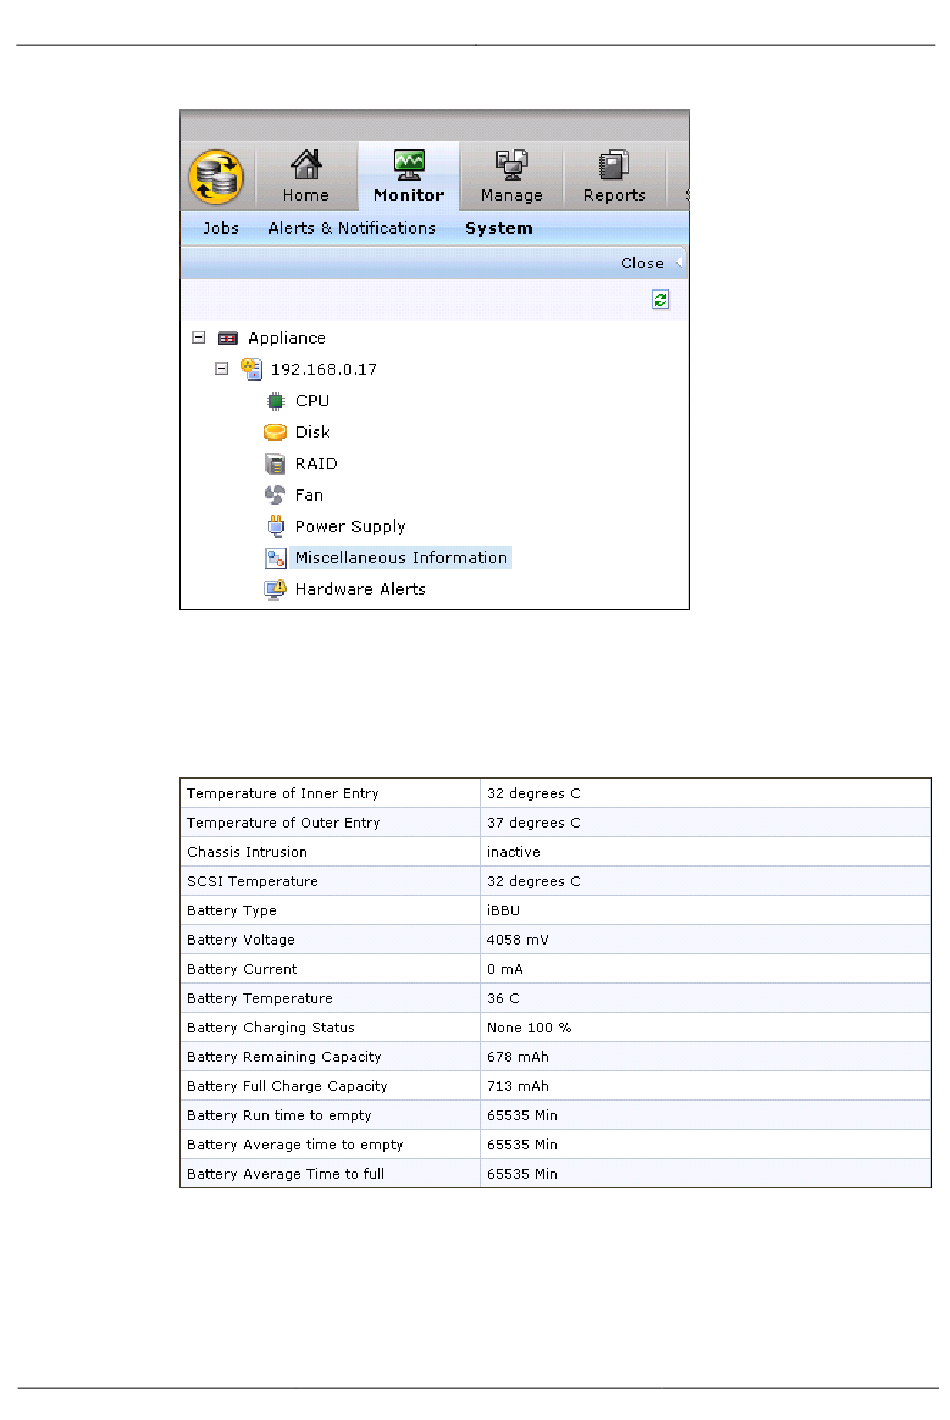Click the None 100 % value

point(529,1027)
